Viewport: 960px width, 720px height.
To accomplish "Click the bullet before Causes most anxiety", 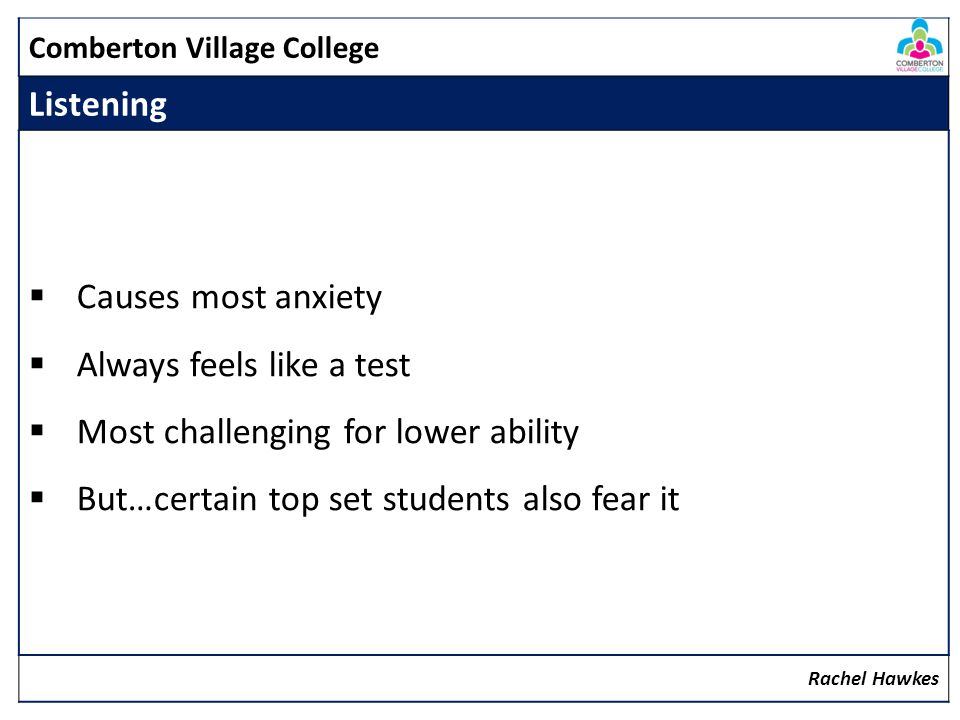I will [37, 296].
